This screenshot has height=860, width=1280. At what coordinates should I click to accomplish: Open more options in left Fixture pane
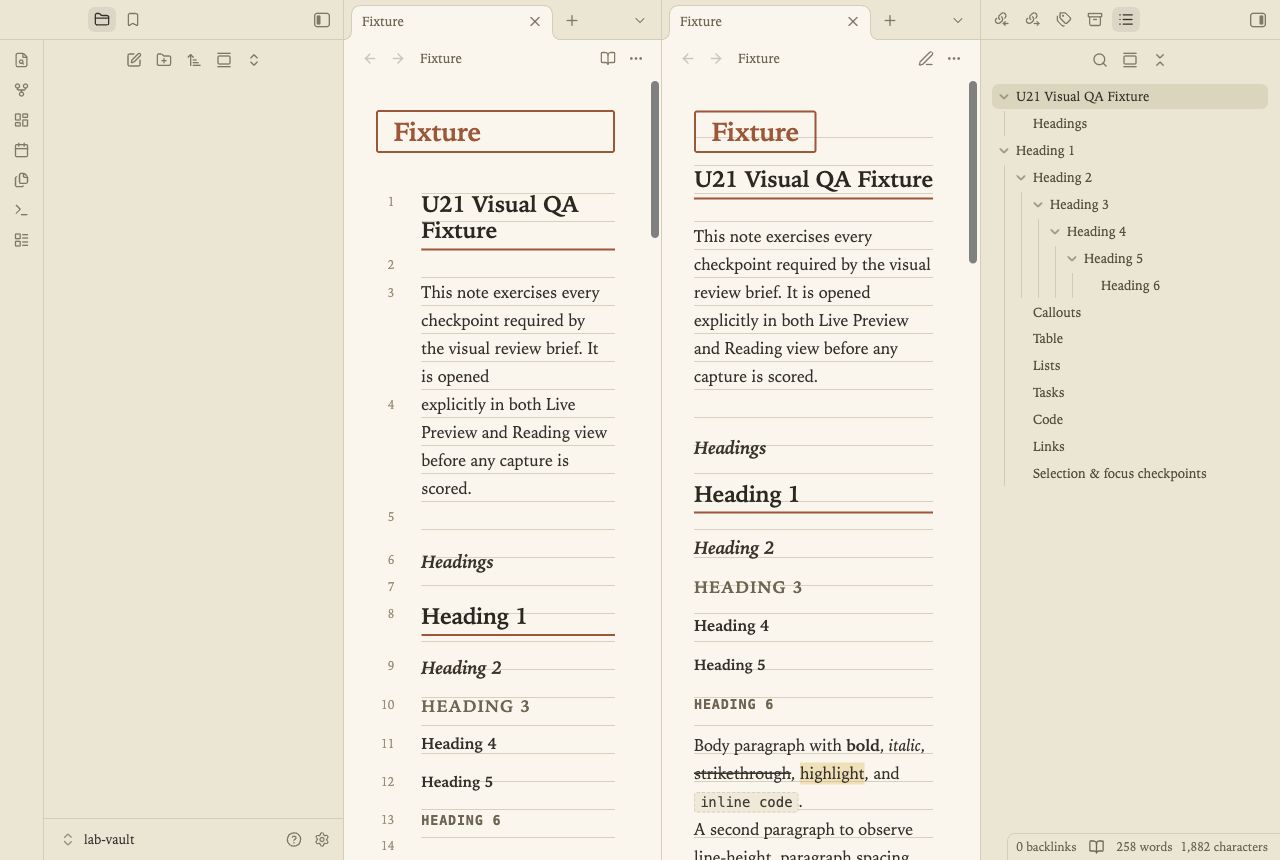636,59
